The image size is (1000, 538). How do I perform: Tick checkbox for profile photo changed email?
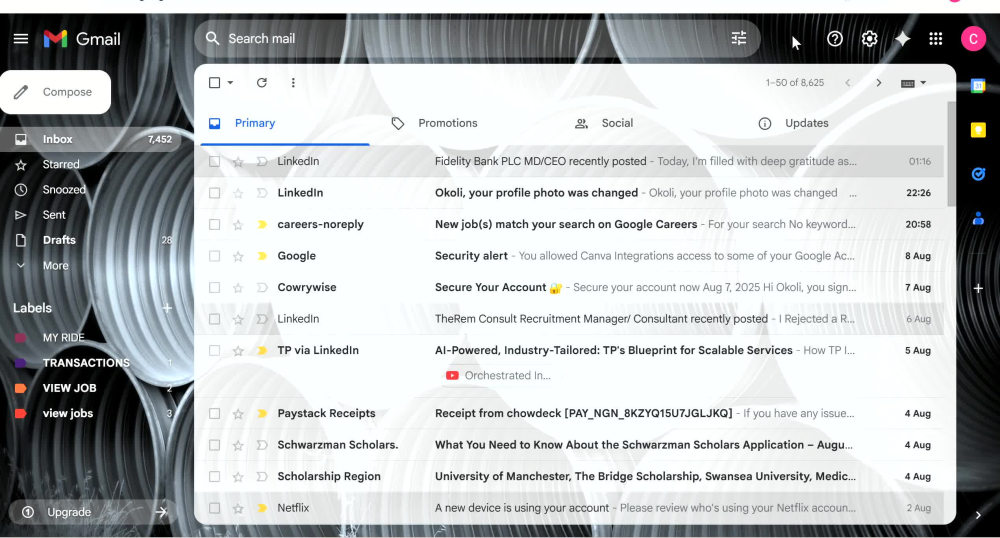pos(214,193)
